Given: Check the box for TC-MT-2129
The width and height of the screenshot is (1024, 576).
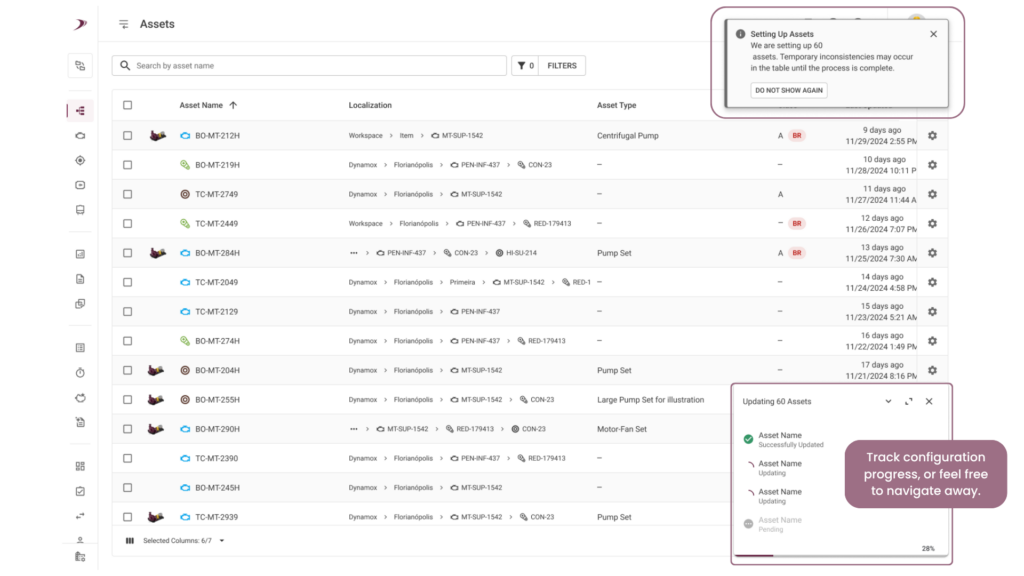Looking at the screenshot, I should 127,312.
